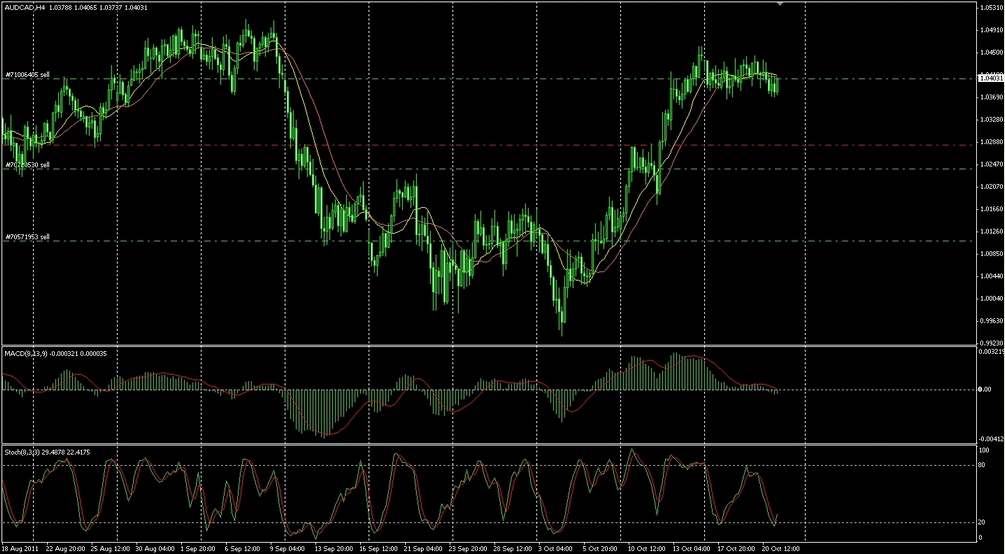The width and height of the screenshot is (1005, 554).
Task: Click the 1.01660 price axis label
Action: click(990, 209)
